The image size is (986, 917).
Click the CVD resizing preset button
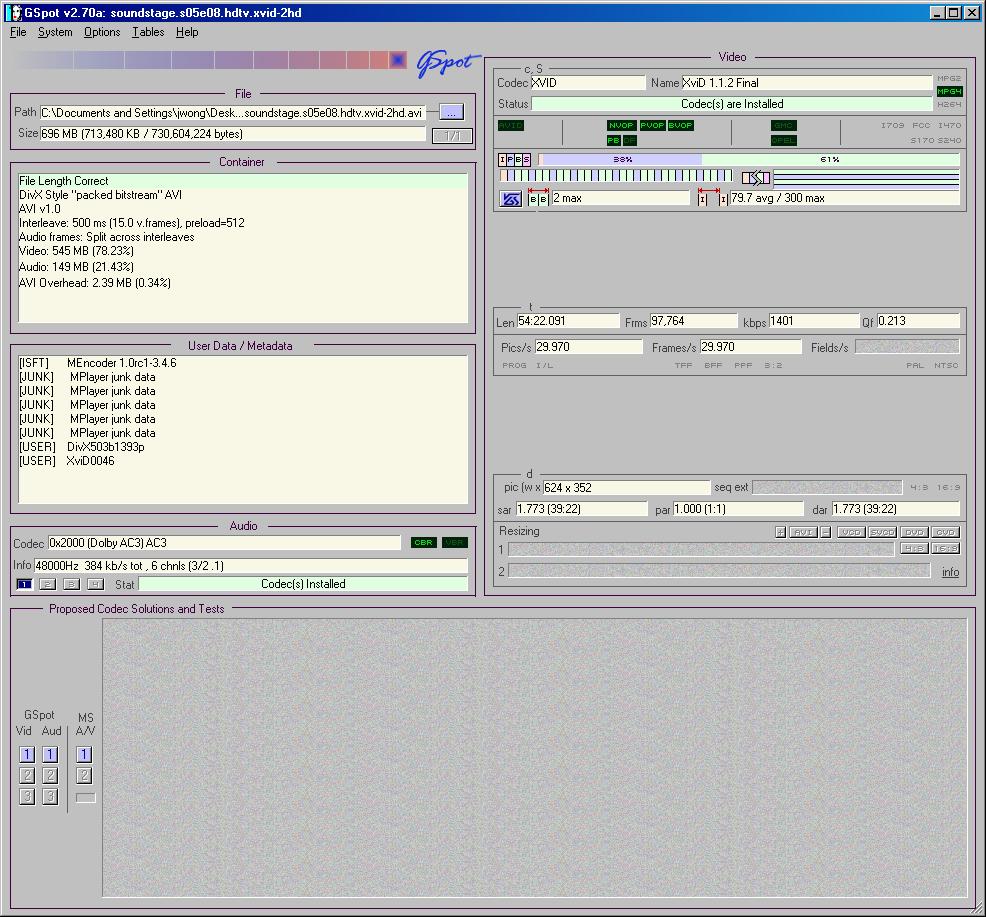pyautogui.click(x=945, y=532)
